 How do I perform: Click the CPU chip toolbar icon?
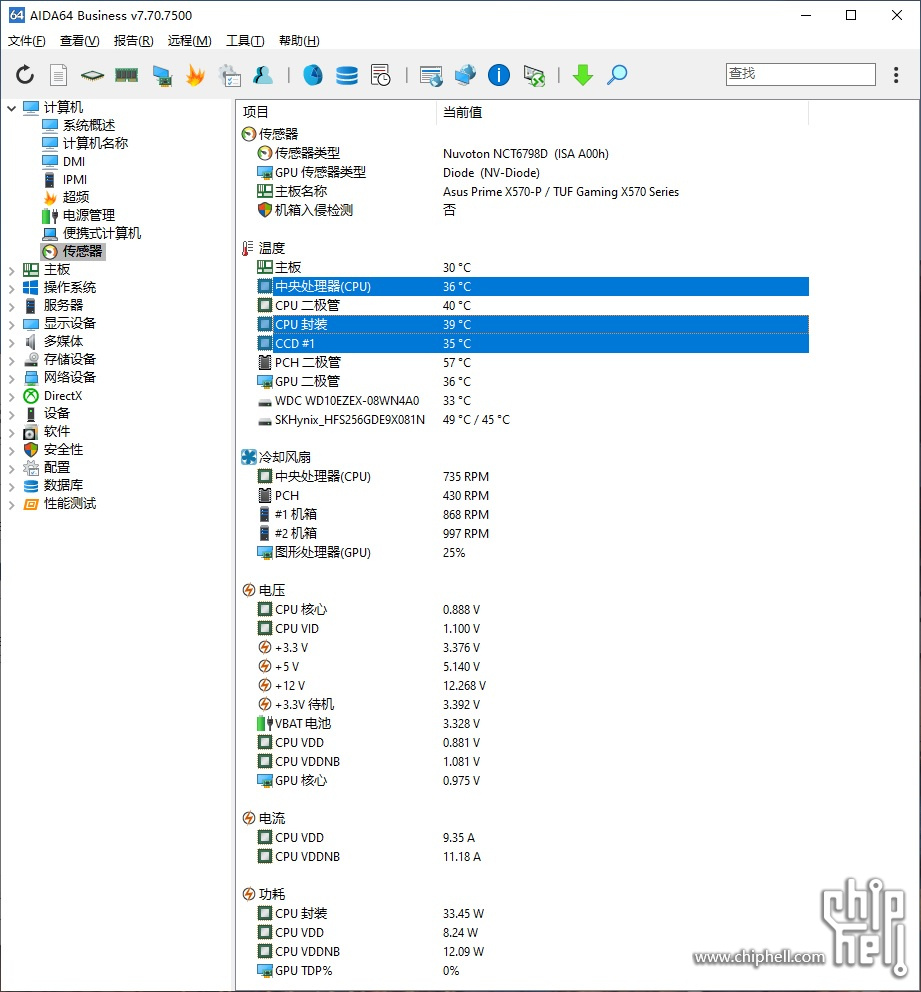(92, 75)
